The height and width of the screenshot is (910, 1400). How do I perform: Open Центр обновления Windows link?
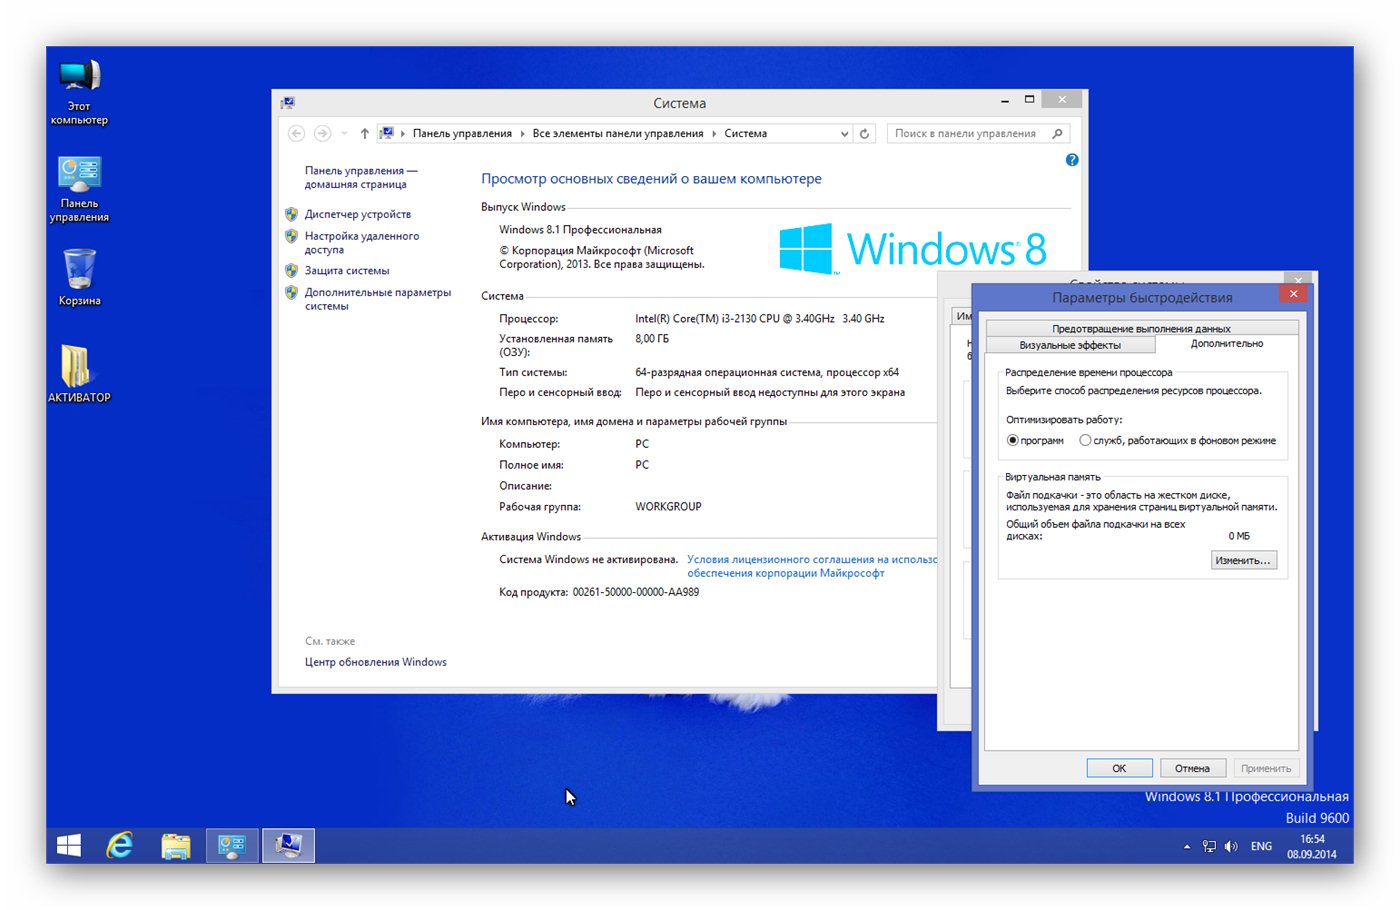tap(376, 662)
